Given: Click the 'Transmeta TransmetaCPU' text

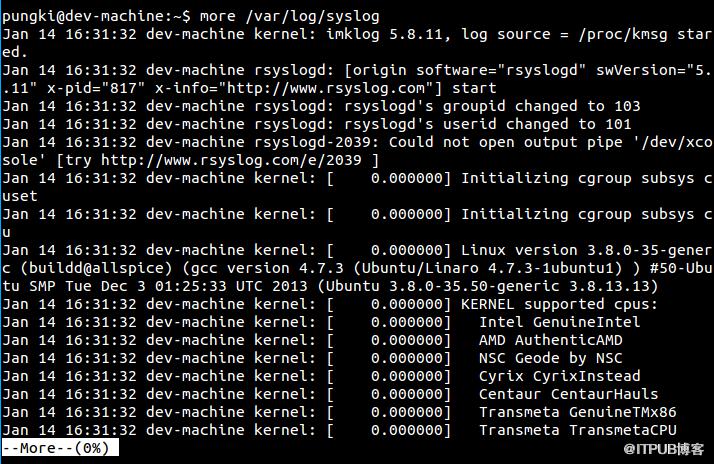Looking at the screenshot, I should pos(577,430).
